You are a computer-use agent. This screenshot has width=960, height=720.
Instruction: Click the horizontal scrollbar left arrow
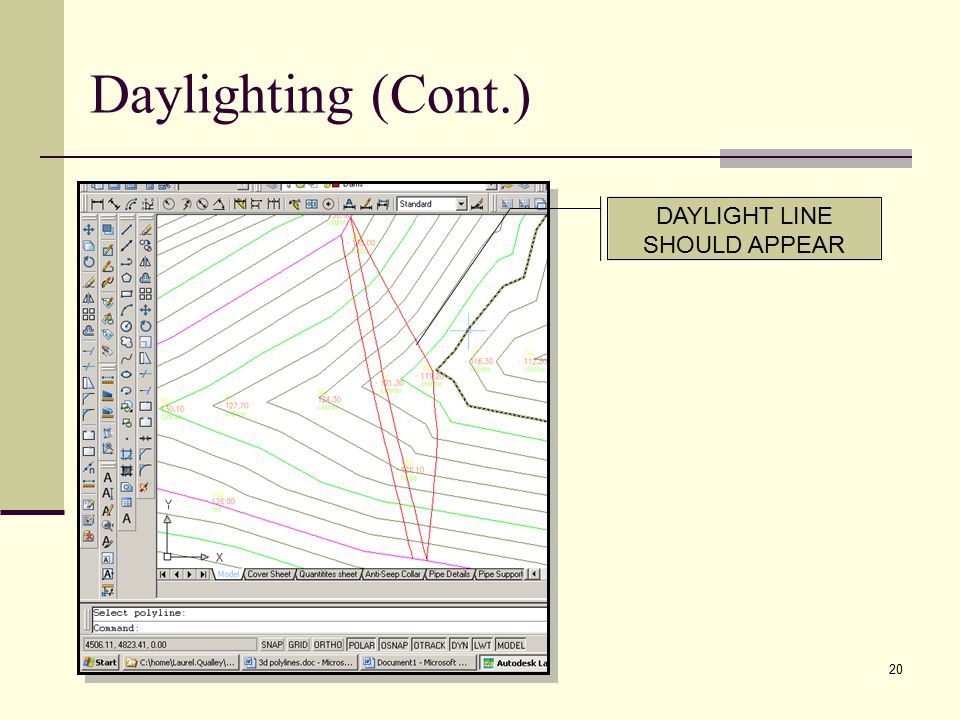point(534,574)
